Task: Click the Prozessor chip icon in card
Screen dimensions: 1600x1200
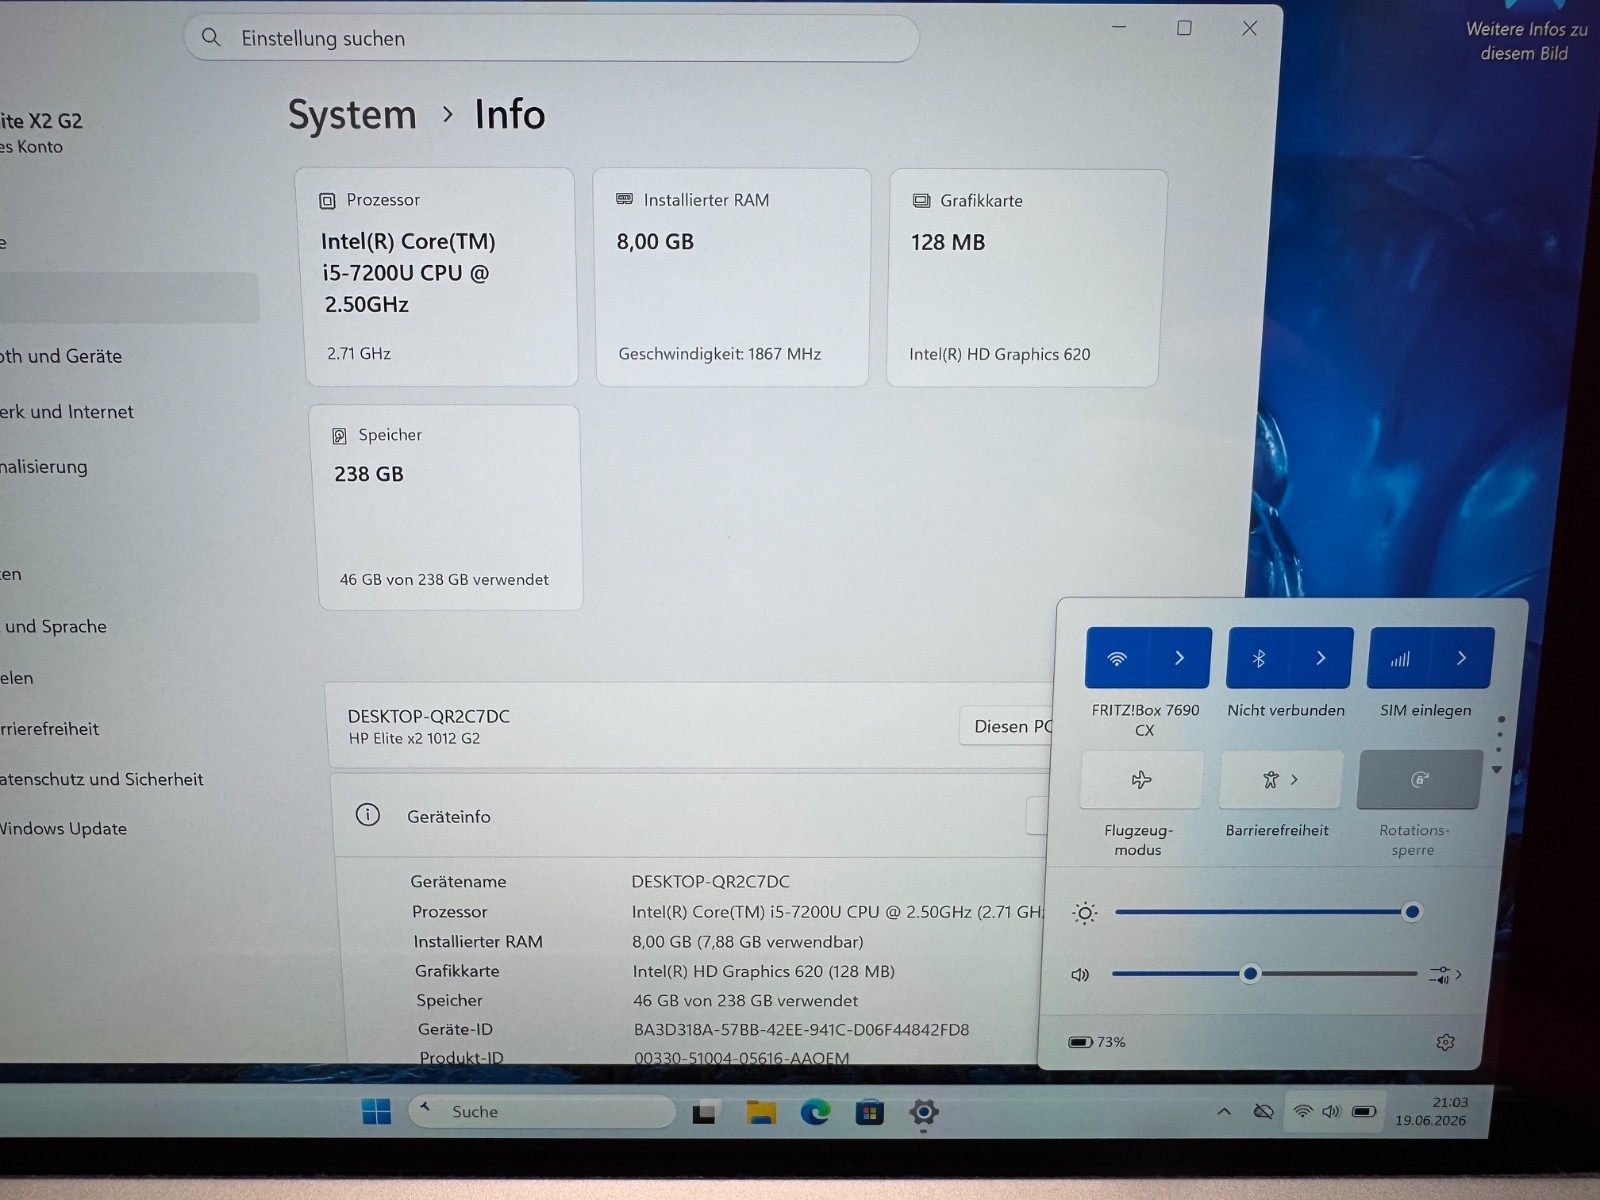Action: pyautogui.click(x=327, y=201)
